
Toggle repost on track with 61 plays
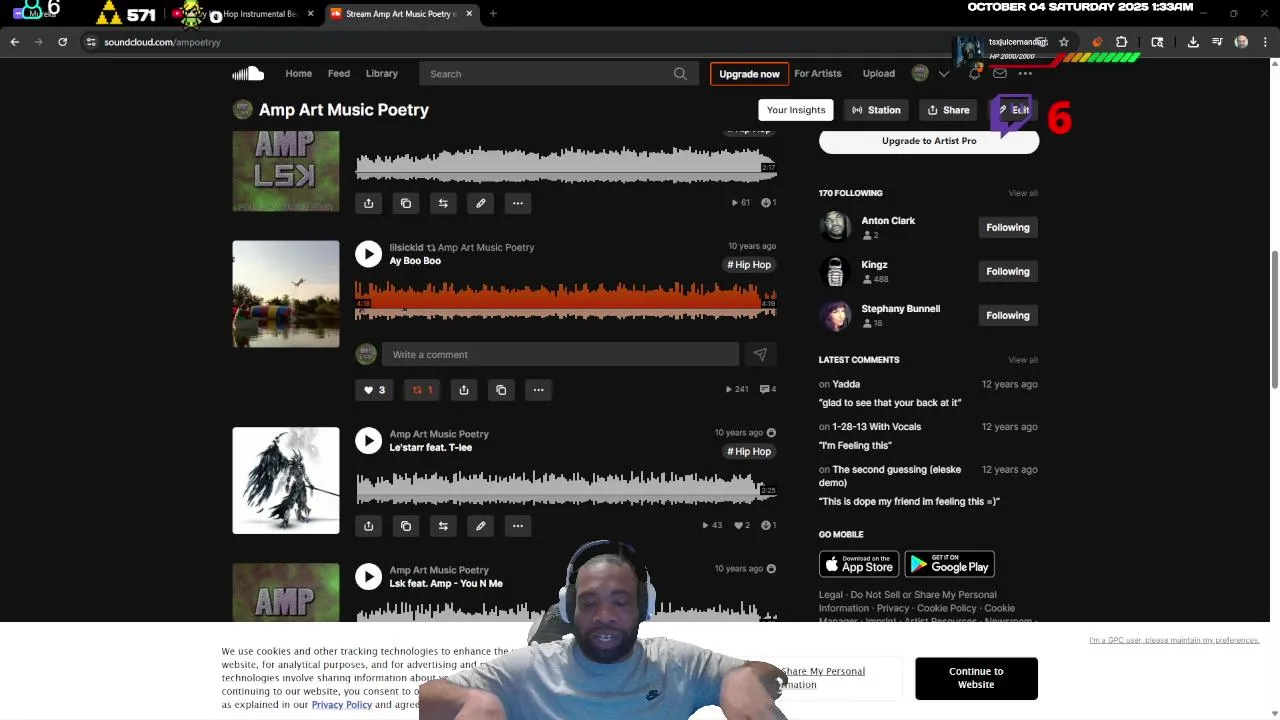pyautogui.click(x=443, y=203)
